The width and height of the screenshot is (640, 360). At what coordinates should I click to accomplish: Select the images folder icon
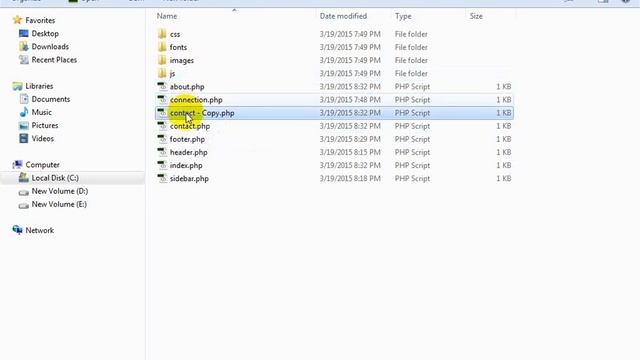(162, 60)
